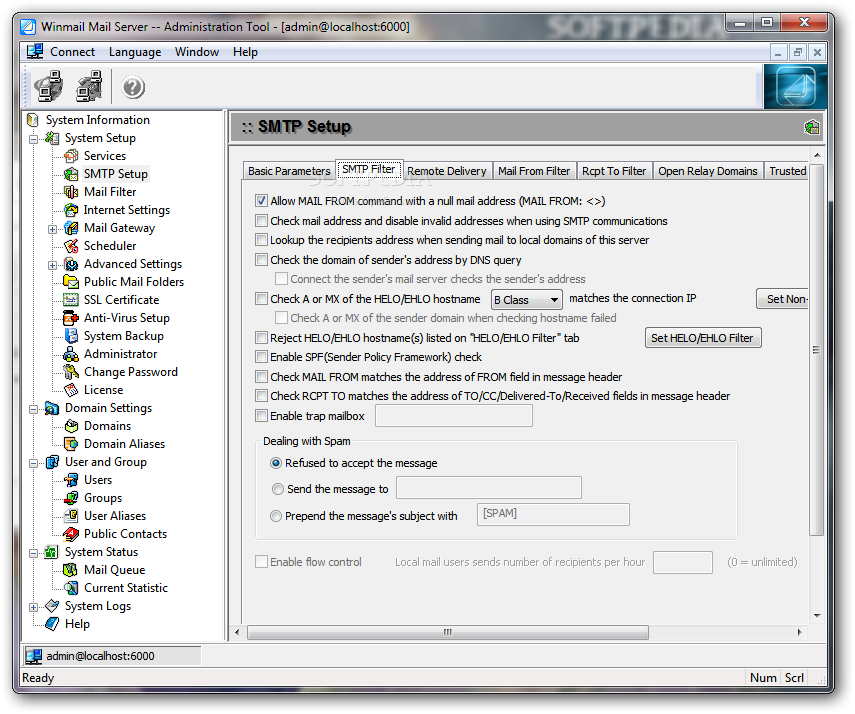
Task: Click the System Information book icon
Action: 33,120
